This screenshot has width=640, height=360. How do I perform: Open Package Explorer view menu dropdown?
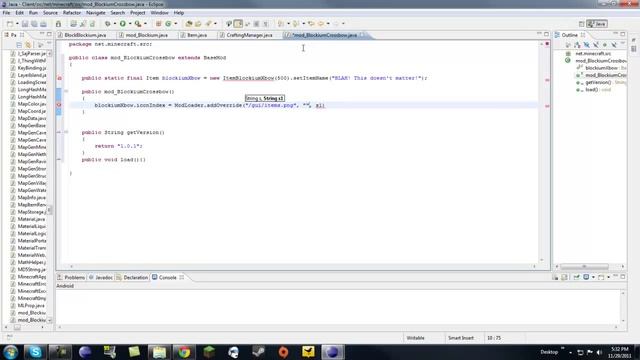pos(49,44)
